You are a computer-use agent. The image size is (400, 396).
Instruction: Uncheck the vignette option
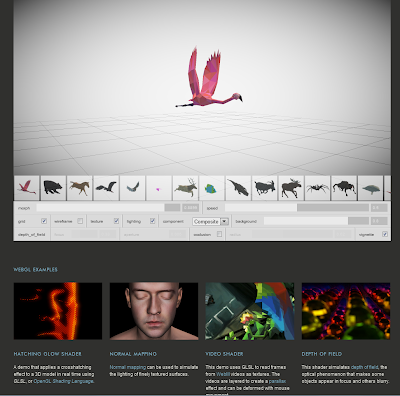pyautogui.click(x=385, y=234)
